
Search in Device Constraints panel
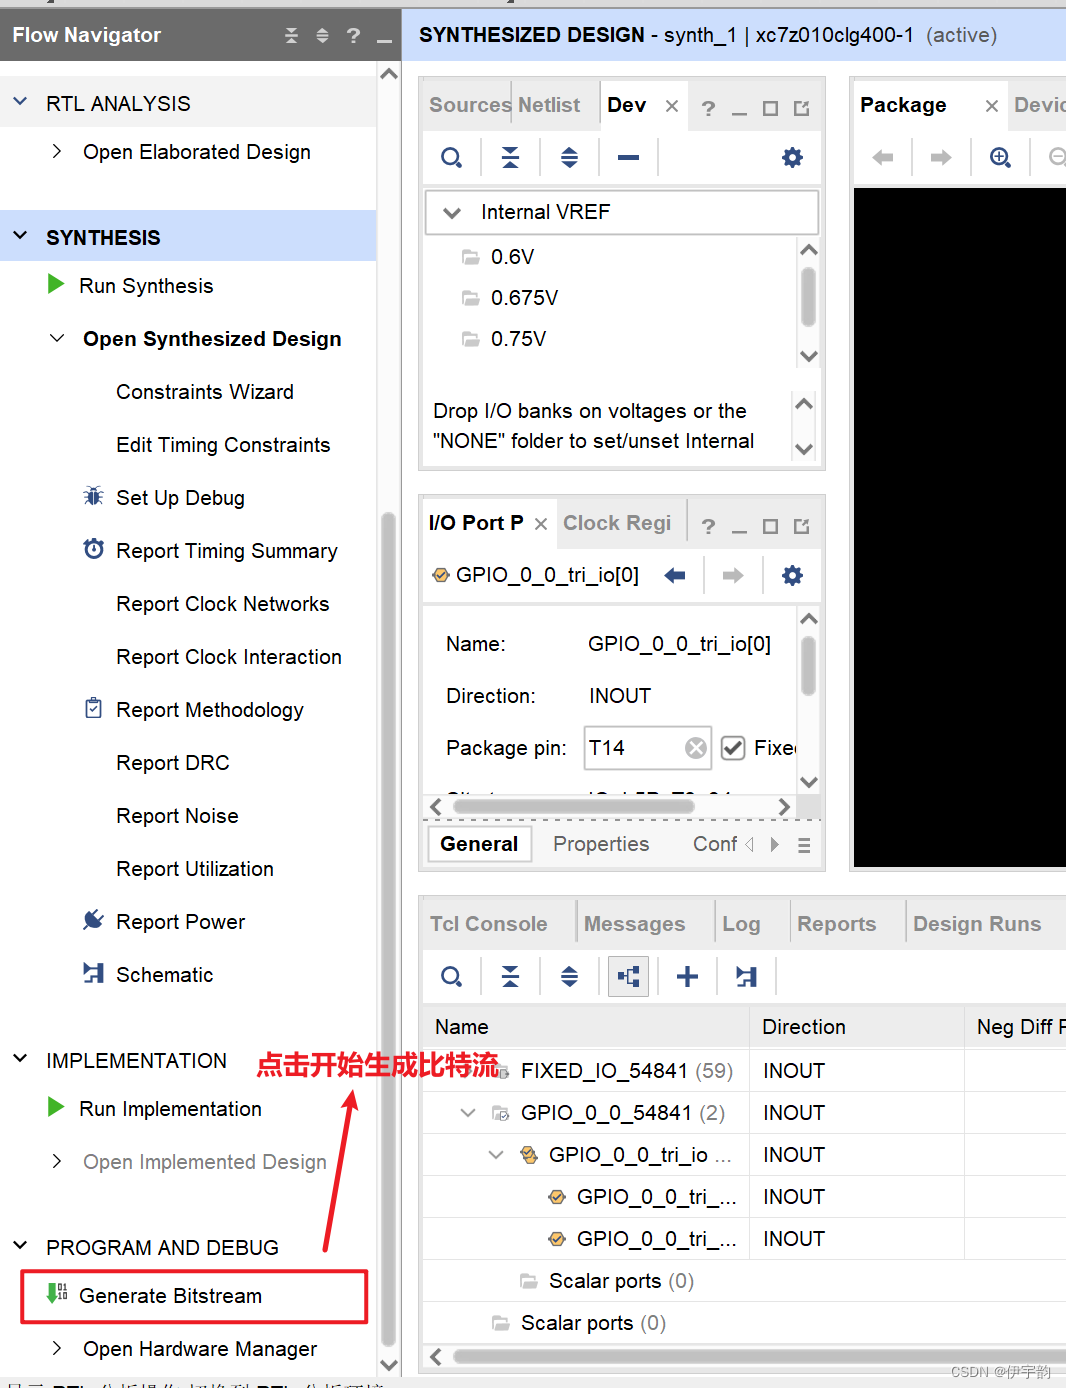[x=452, y=158]
